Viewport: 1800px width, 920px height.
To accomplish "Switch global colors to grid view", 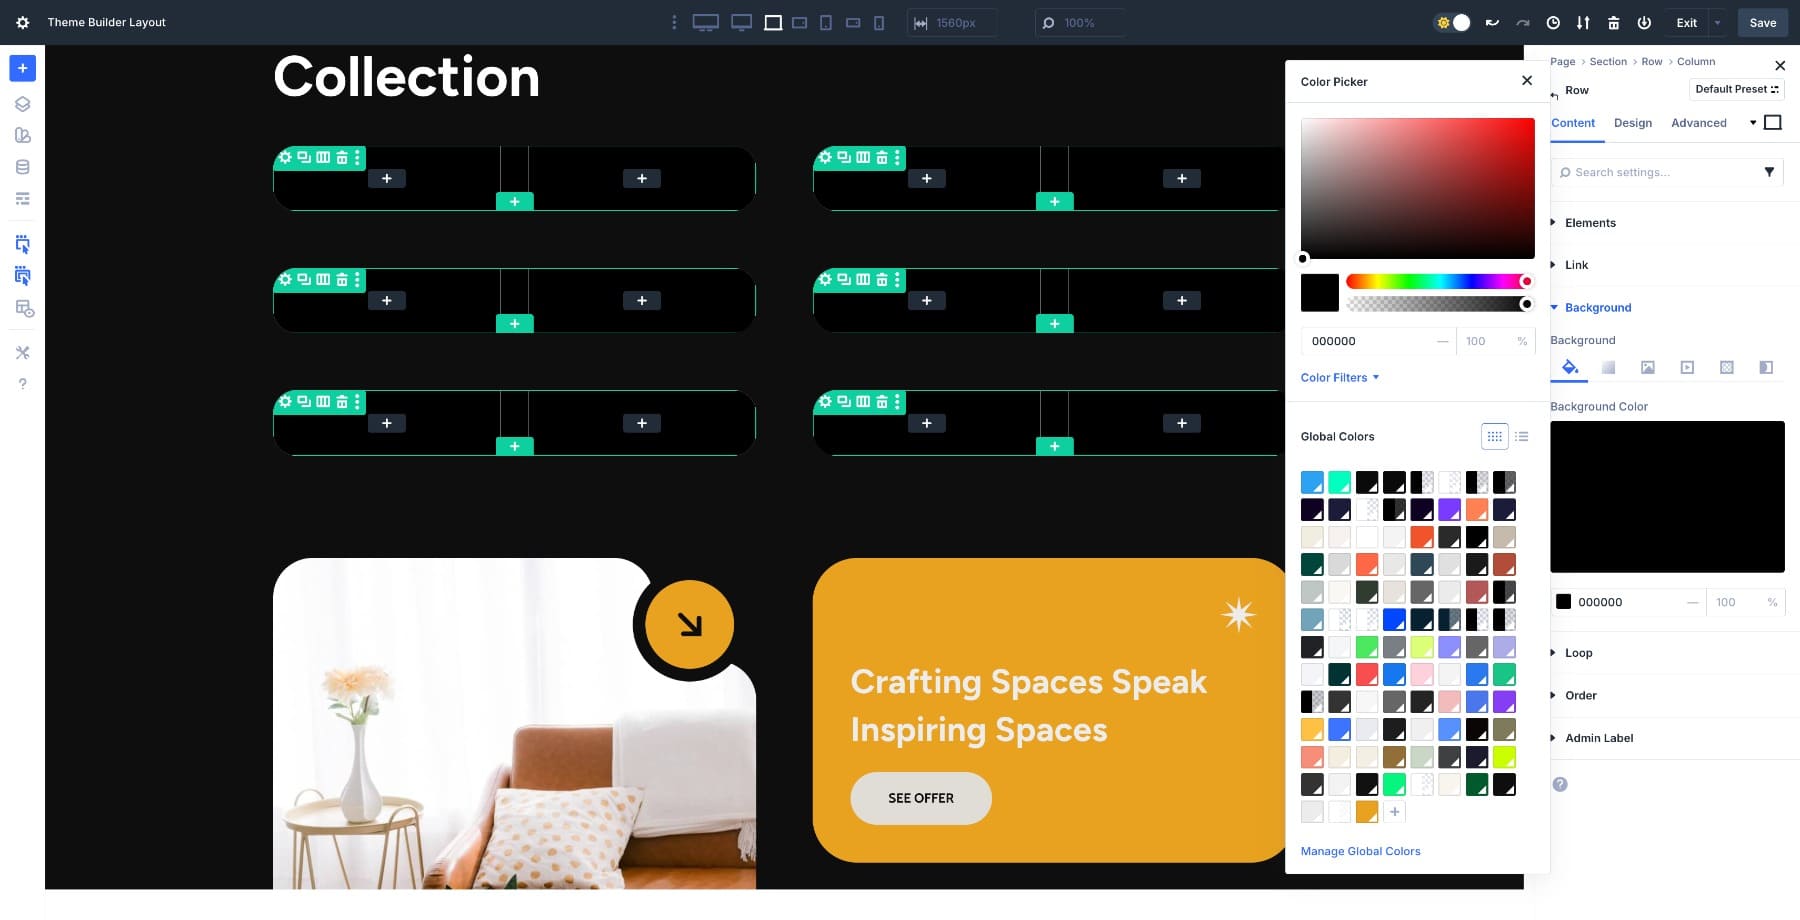I will (x=1494, y=437).
